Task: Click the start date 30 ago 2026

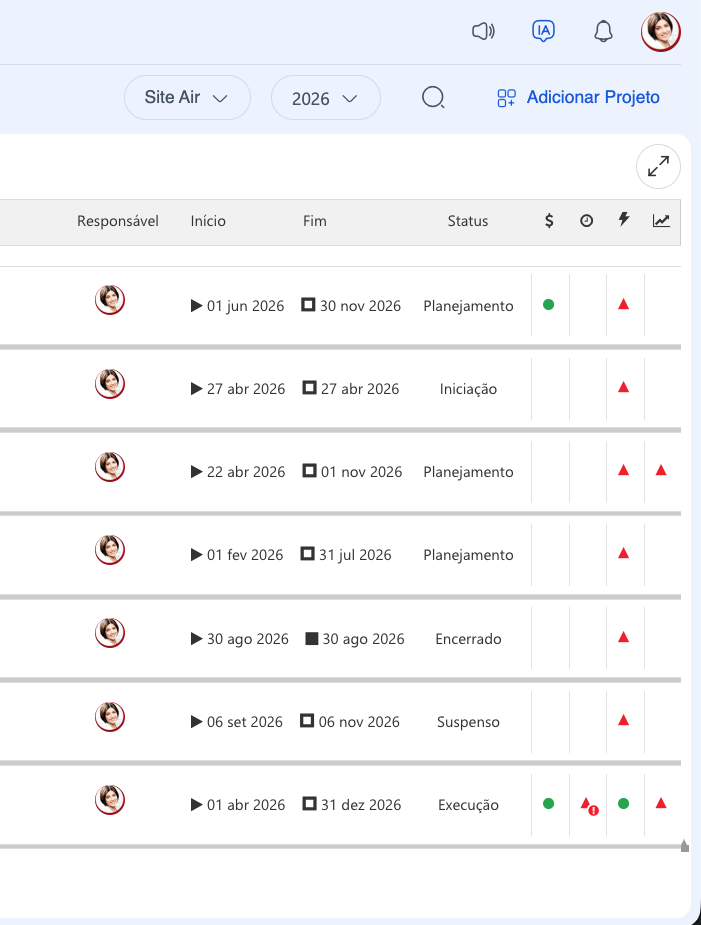Action: (x=248, y=639)
